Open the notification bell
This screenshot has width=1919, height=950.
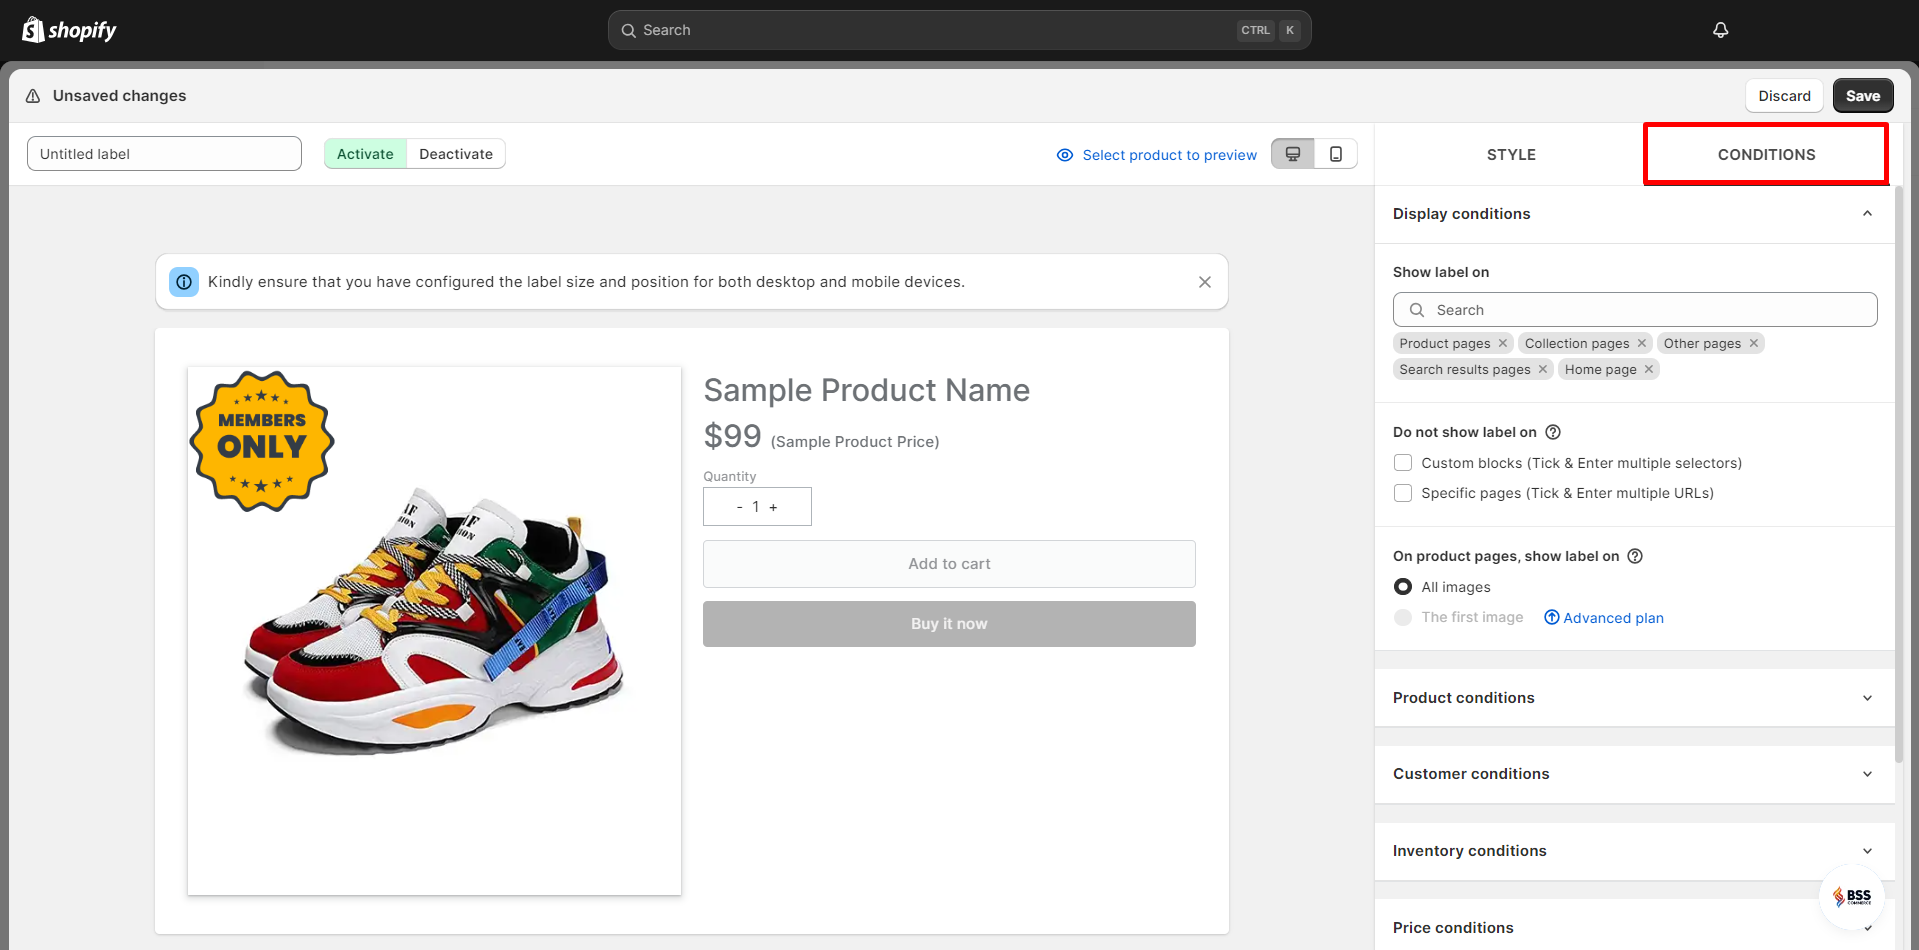pos(1719,29)
